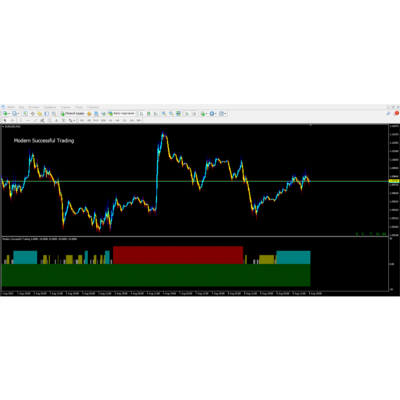Open the Справка menu

(93, 107)
